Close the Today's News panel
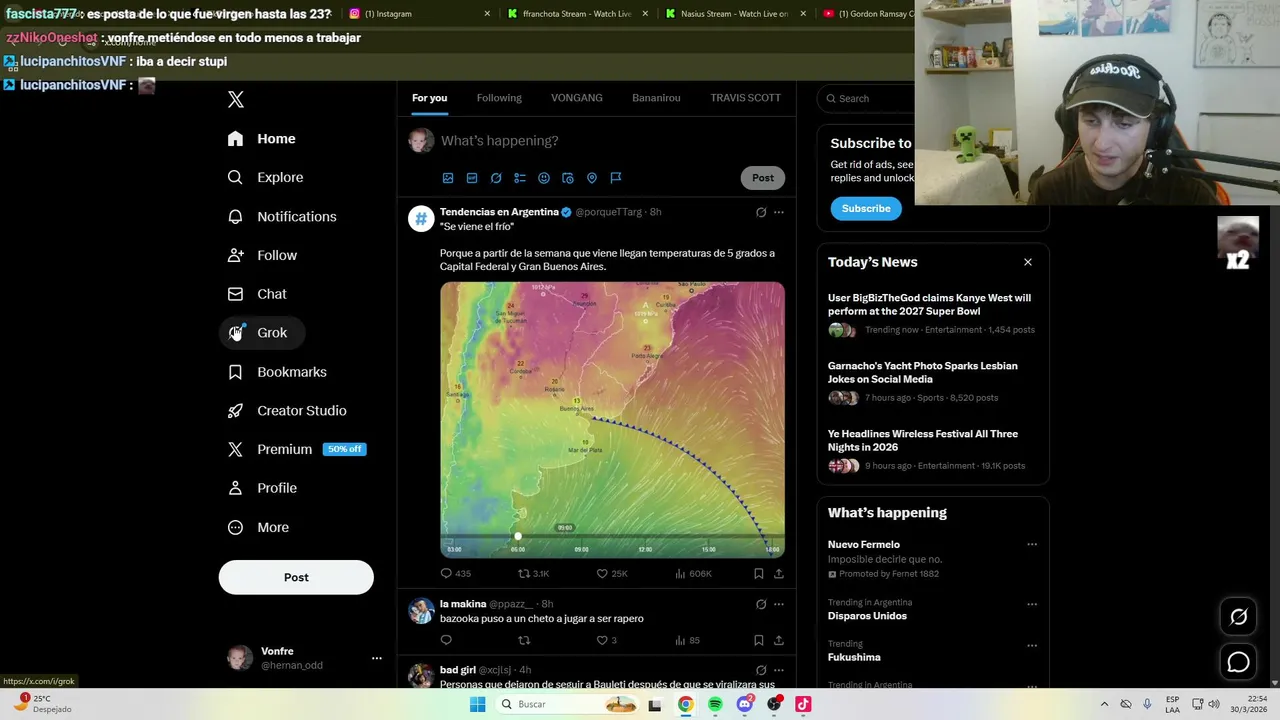The image size is (1280, 720). [1028, 262]
